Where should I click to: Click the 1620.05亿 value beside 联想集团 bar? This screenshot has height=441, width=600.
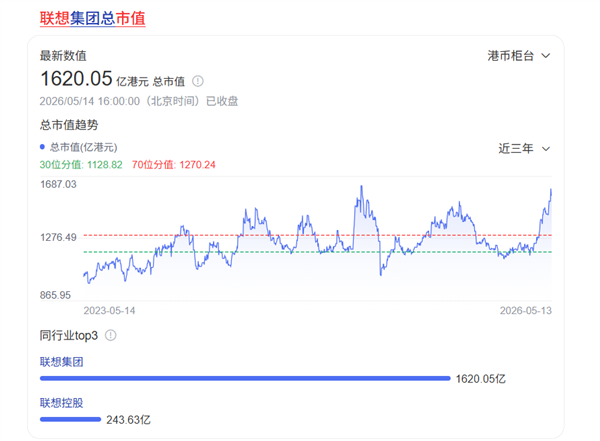481,379
